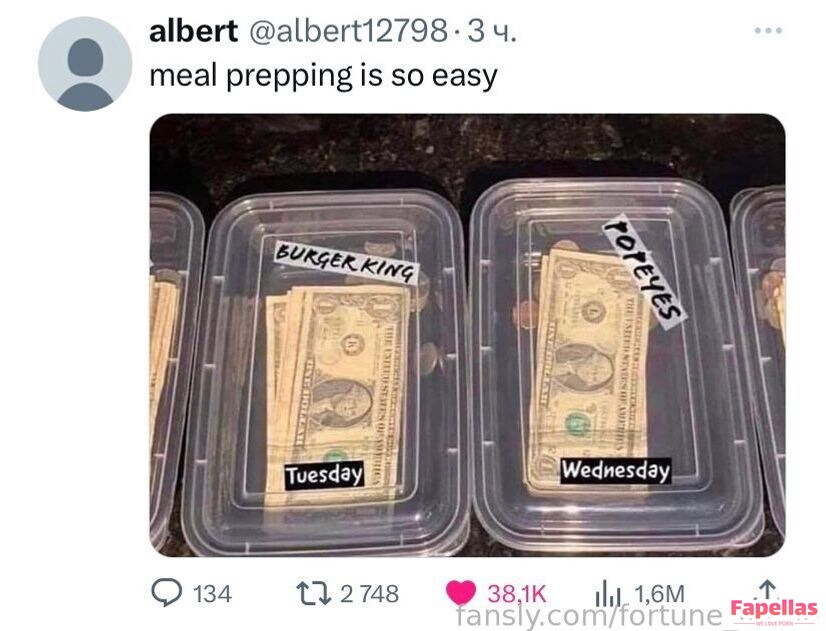Click the Fapellas watermark logo
The image size is (826, 631).
coord(773,612)
